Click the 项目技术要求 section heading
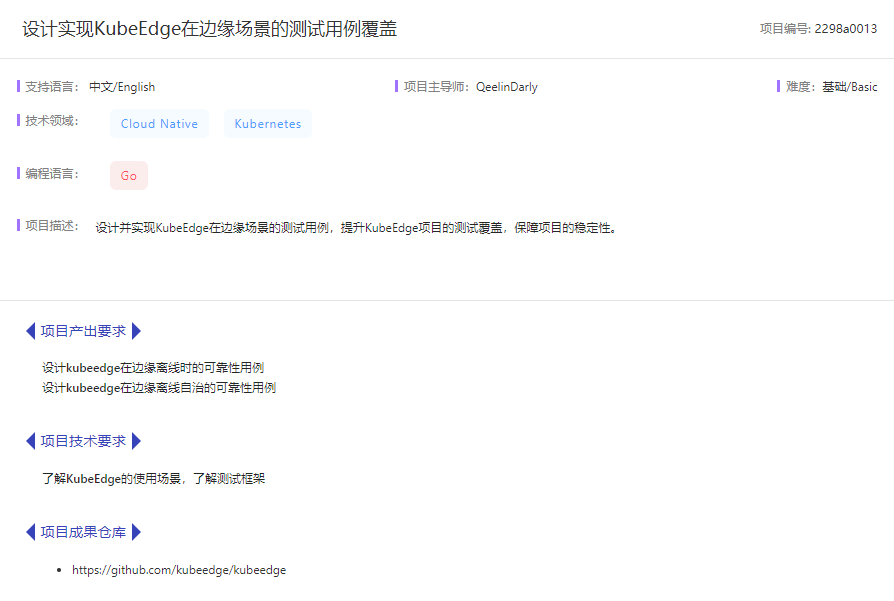Screen dimensions: 894x601 [x=83, y=441]
